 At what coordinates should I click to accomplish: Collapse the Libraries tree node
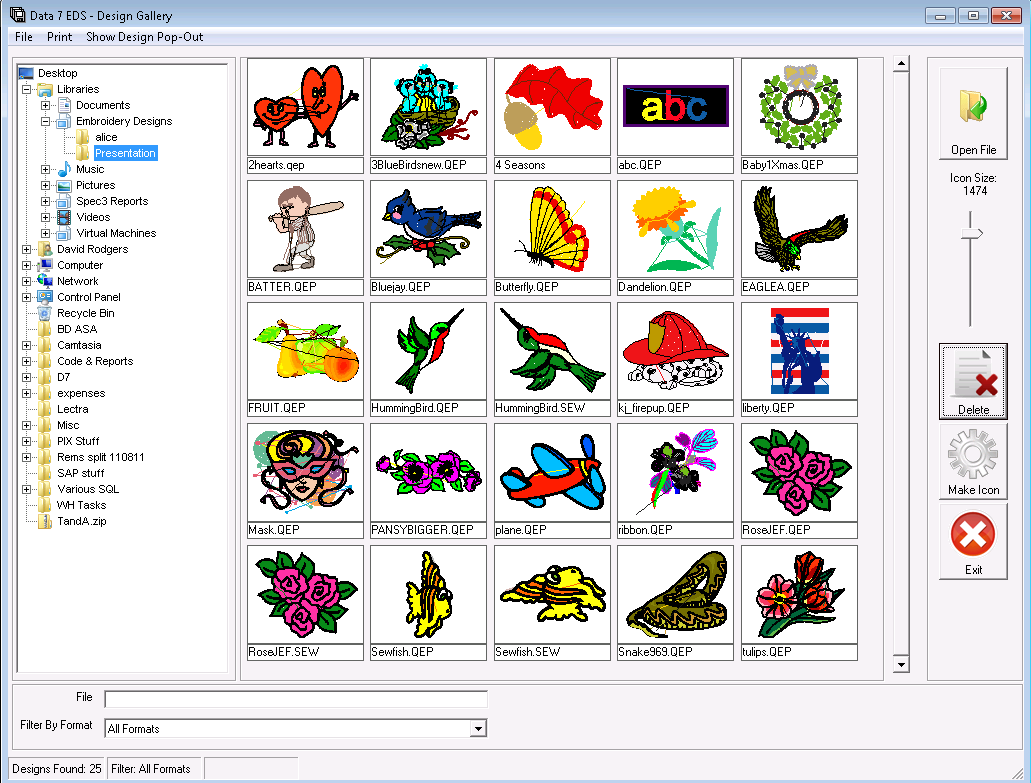coord(26,89)
